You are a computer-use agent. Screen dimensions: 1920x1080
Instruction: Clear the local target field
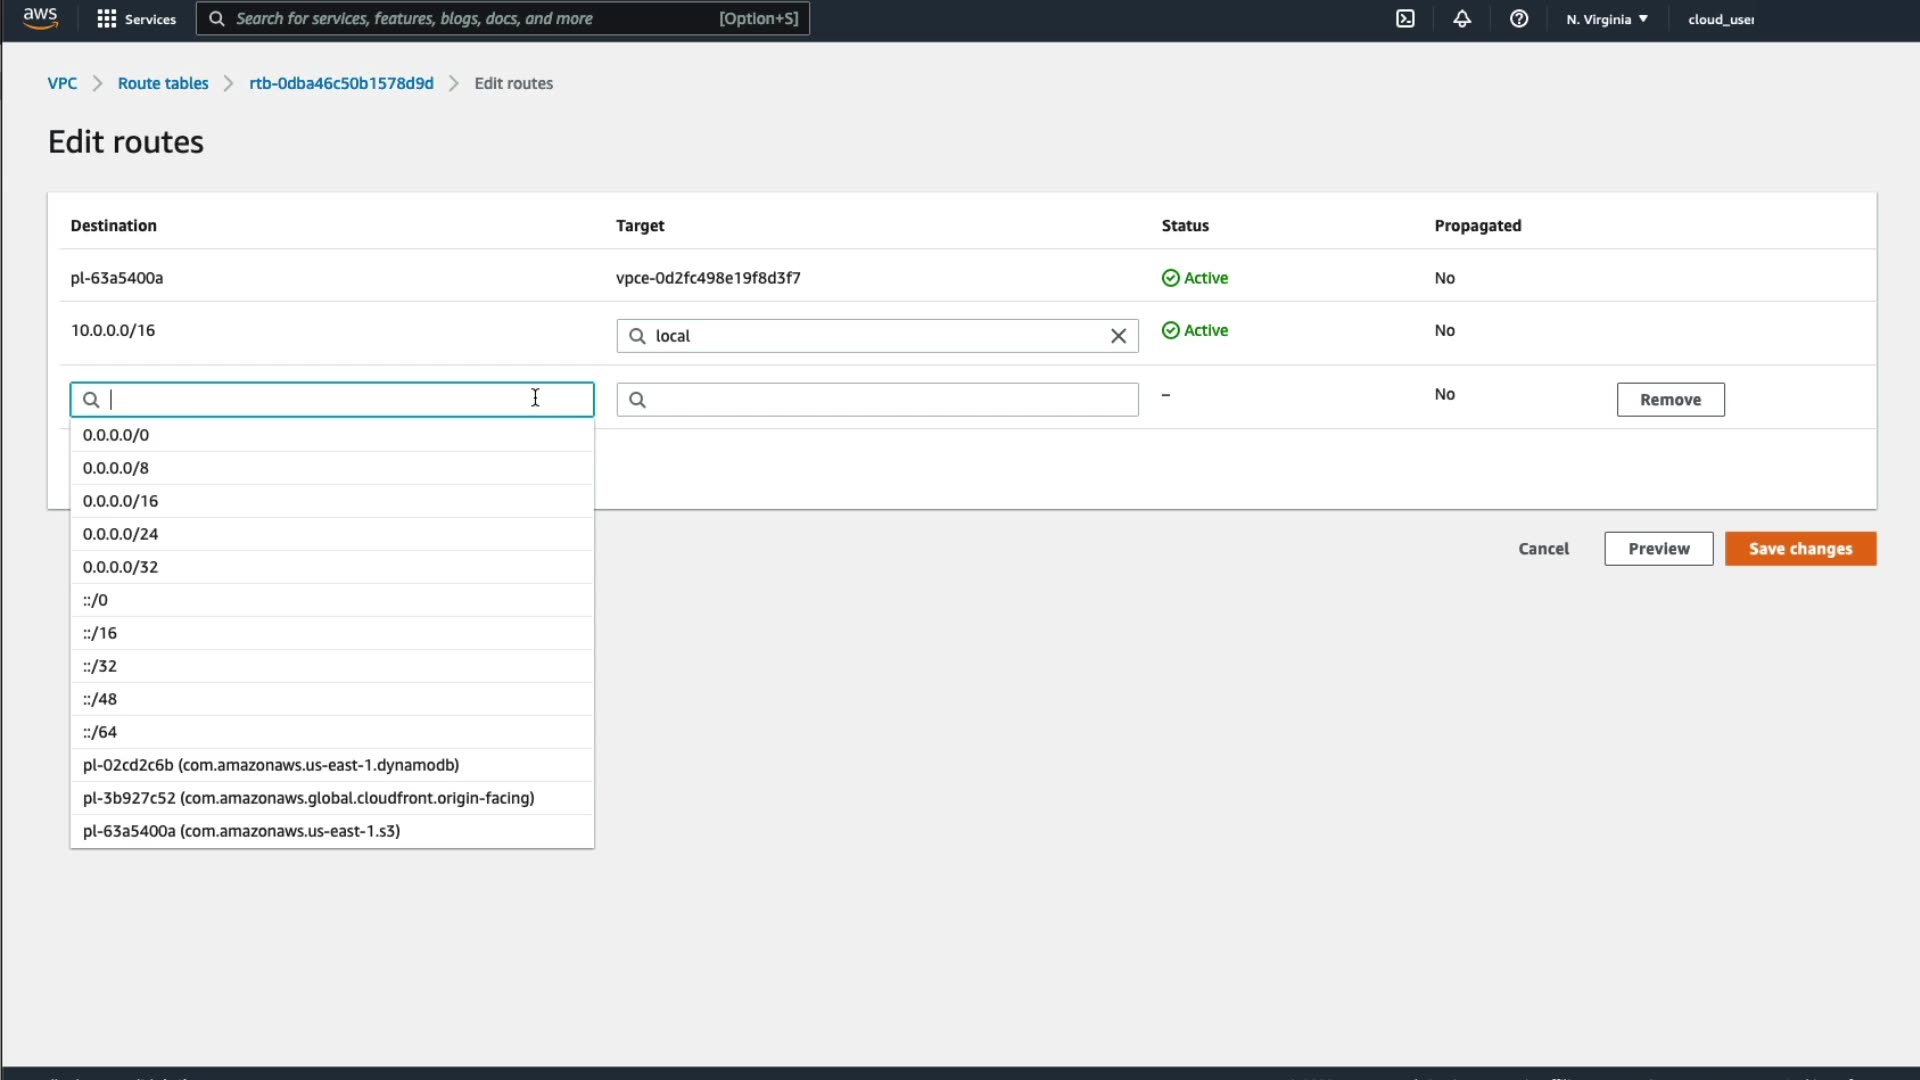[1118, 336]
